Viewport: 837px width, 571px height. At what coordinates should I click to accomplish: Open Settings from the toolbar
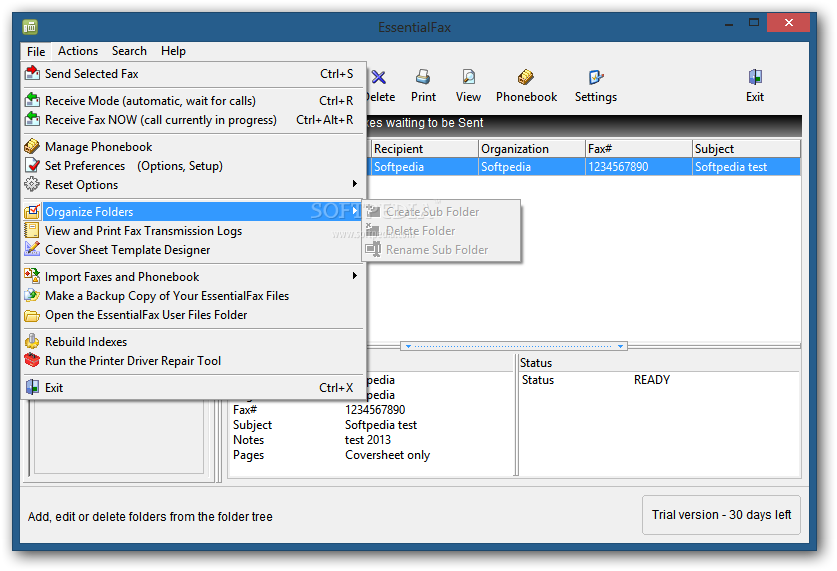point(596,85)
